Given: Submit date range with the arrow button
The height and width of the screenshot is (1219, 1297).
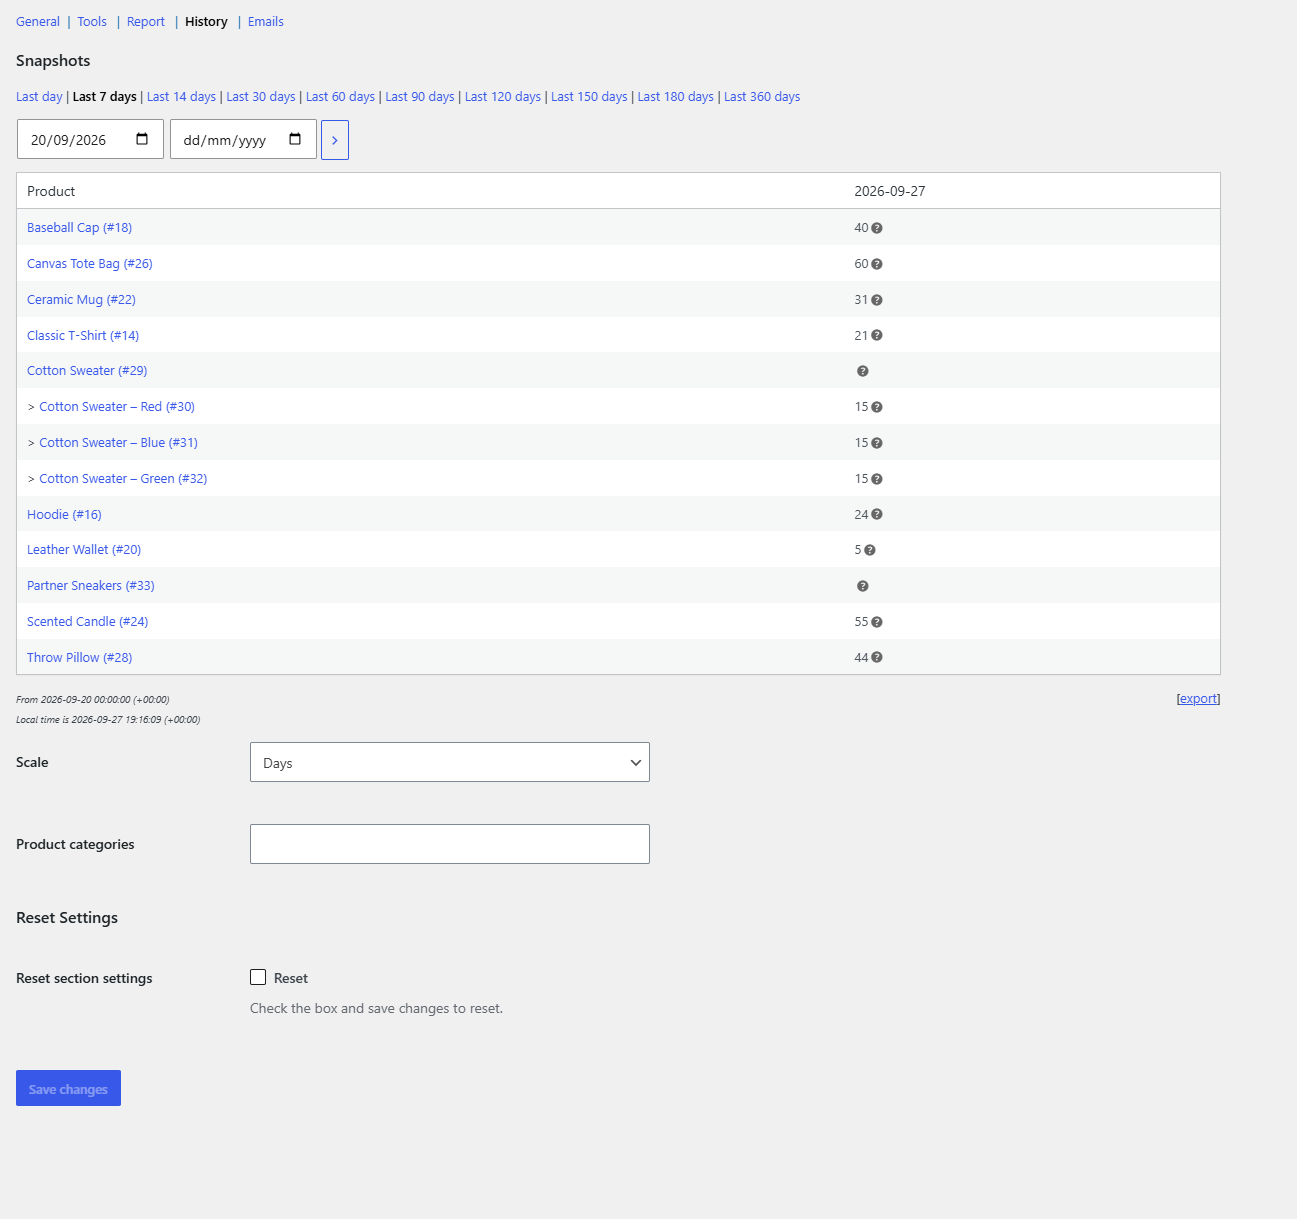Looking at the screenshot, I should point(335,140).
